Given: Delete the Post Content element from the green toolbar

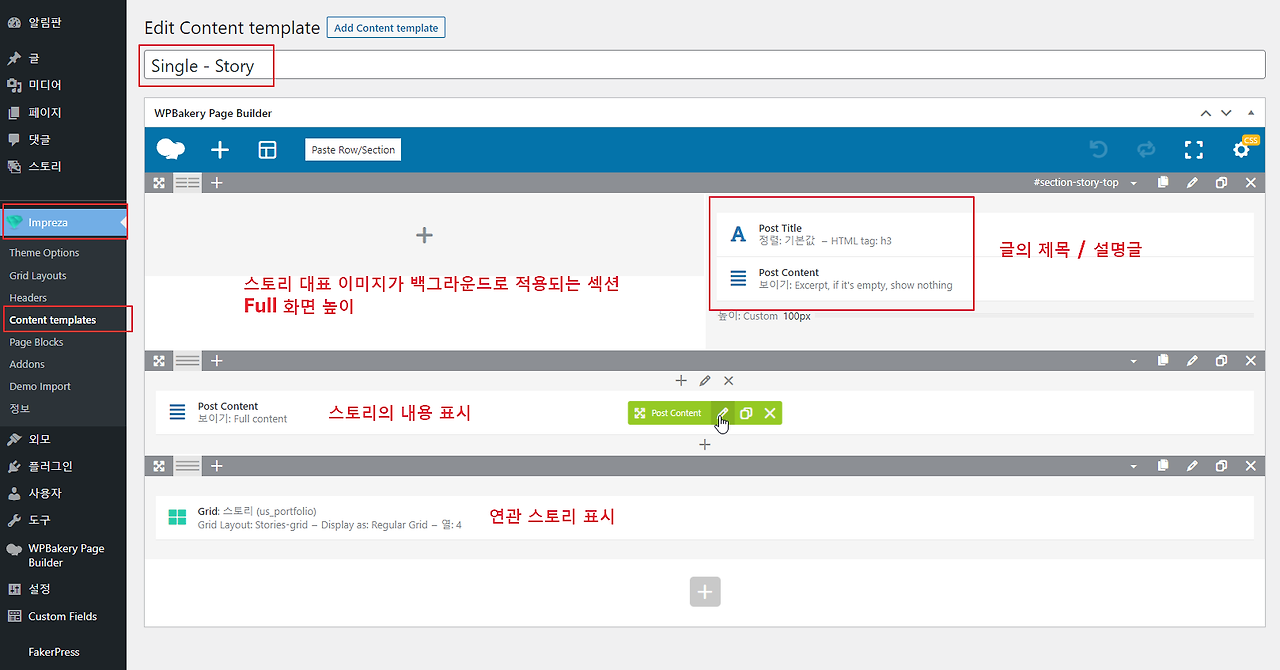Looking at the screenshot, I should pos(770,413).
